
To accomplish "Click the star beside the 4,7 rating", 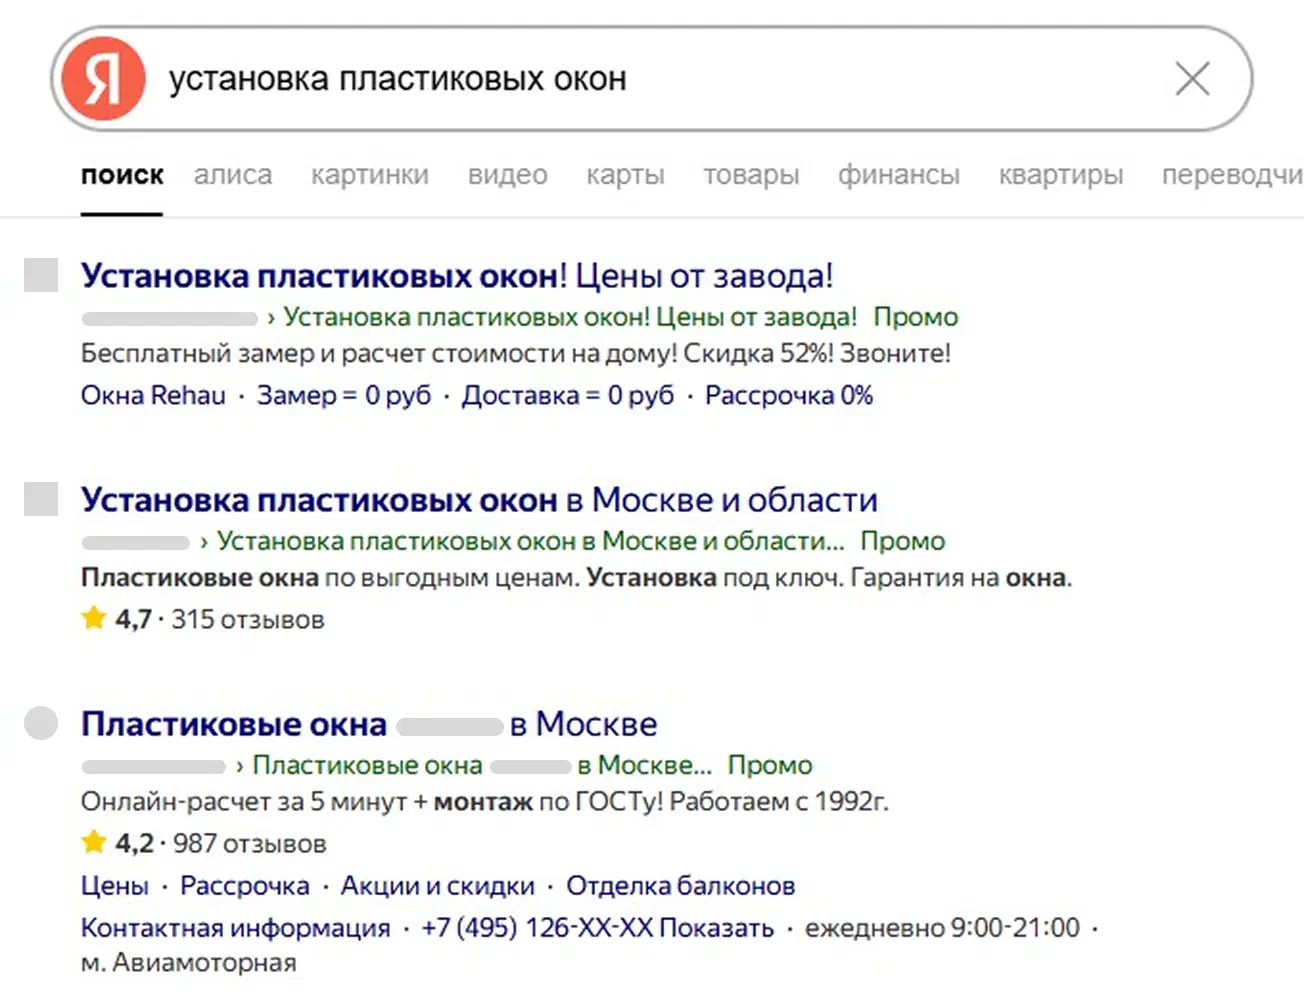I will [x=94, y=618].
